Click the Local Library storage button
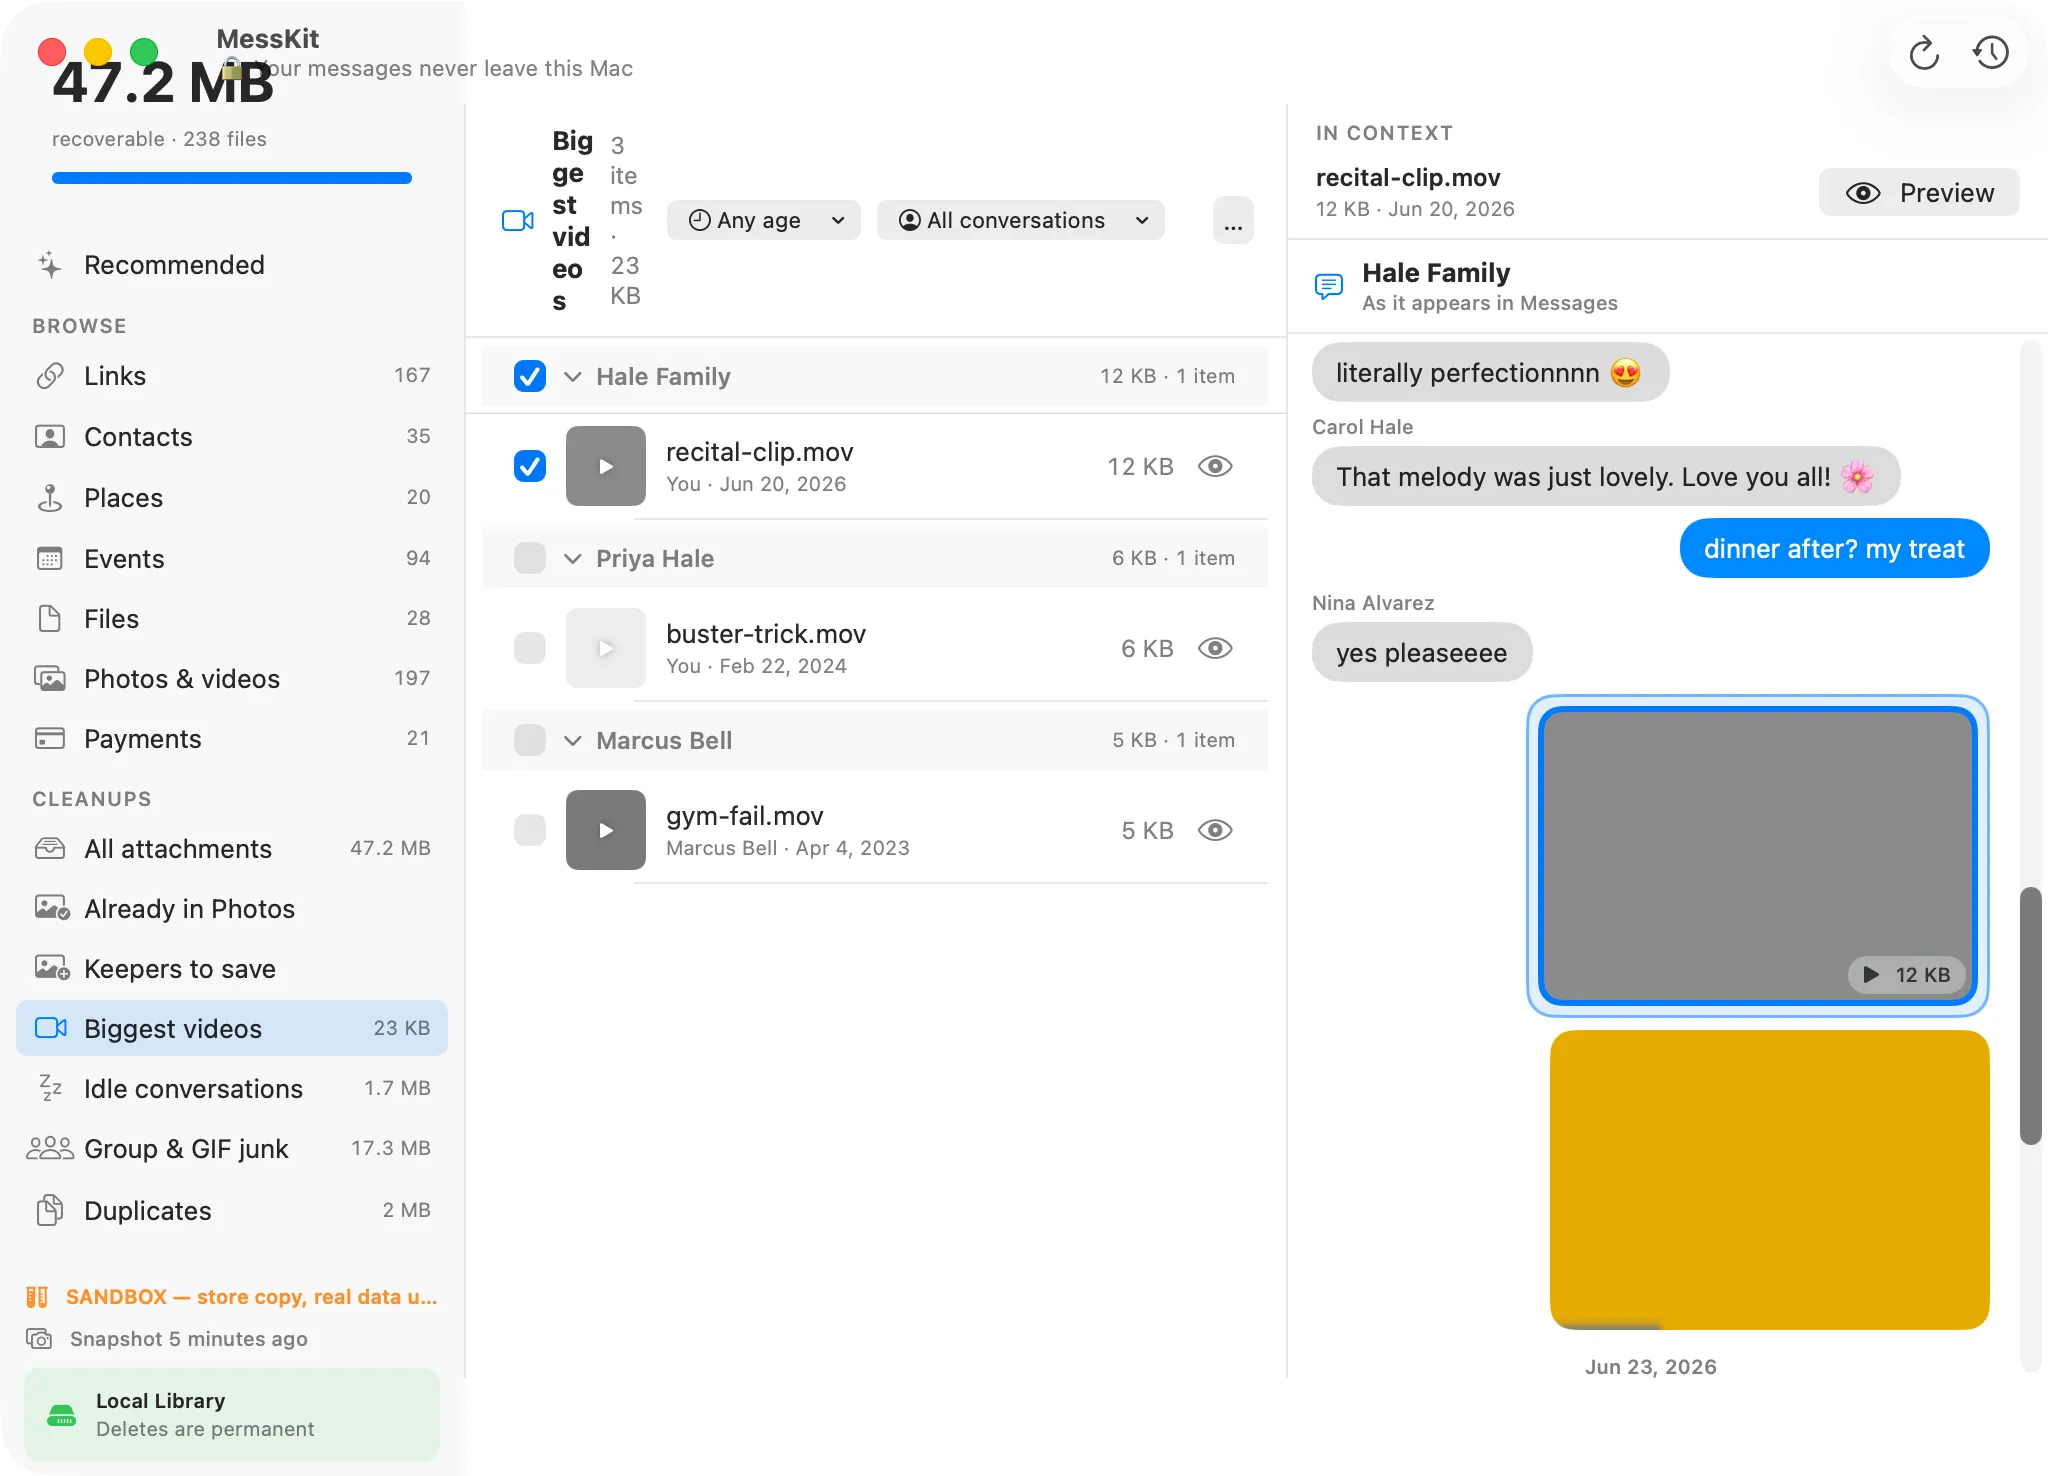 tap(232, 1414)
